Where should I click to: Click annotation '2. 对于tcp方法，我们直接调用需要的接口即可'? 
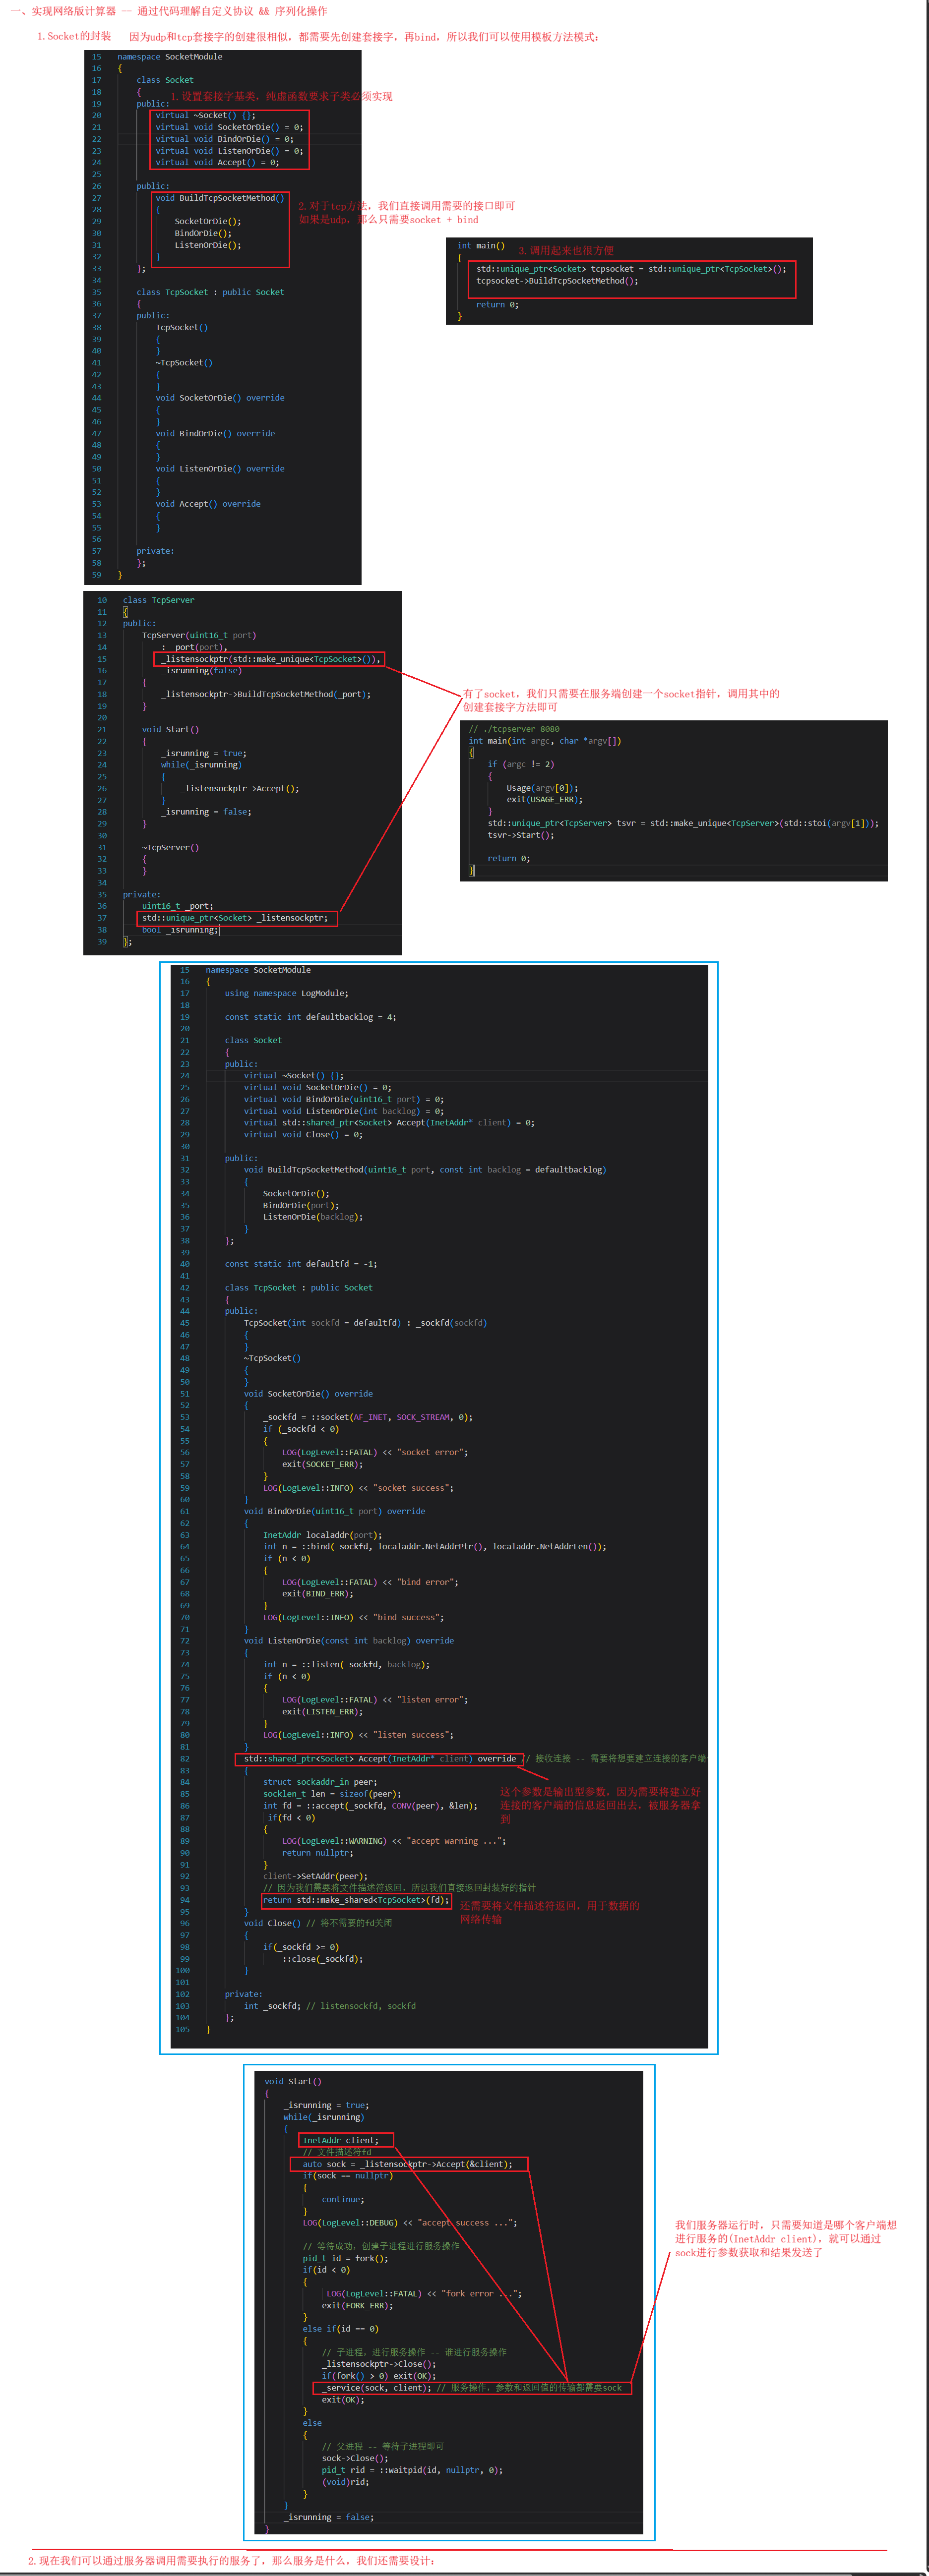click(x=406, y=206)
